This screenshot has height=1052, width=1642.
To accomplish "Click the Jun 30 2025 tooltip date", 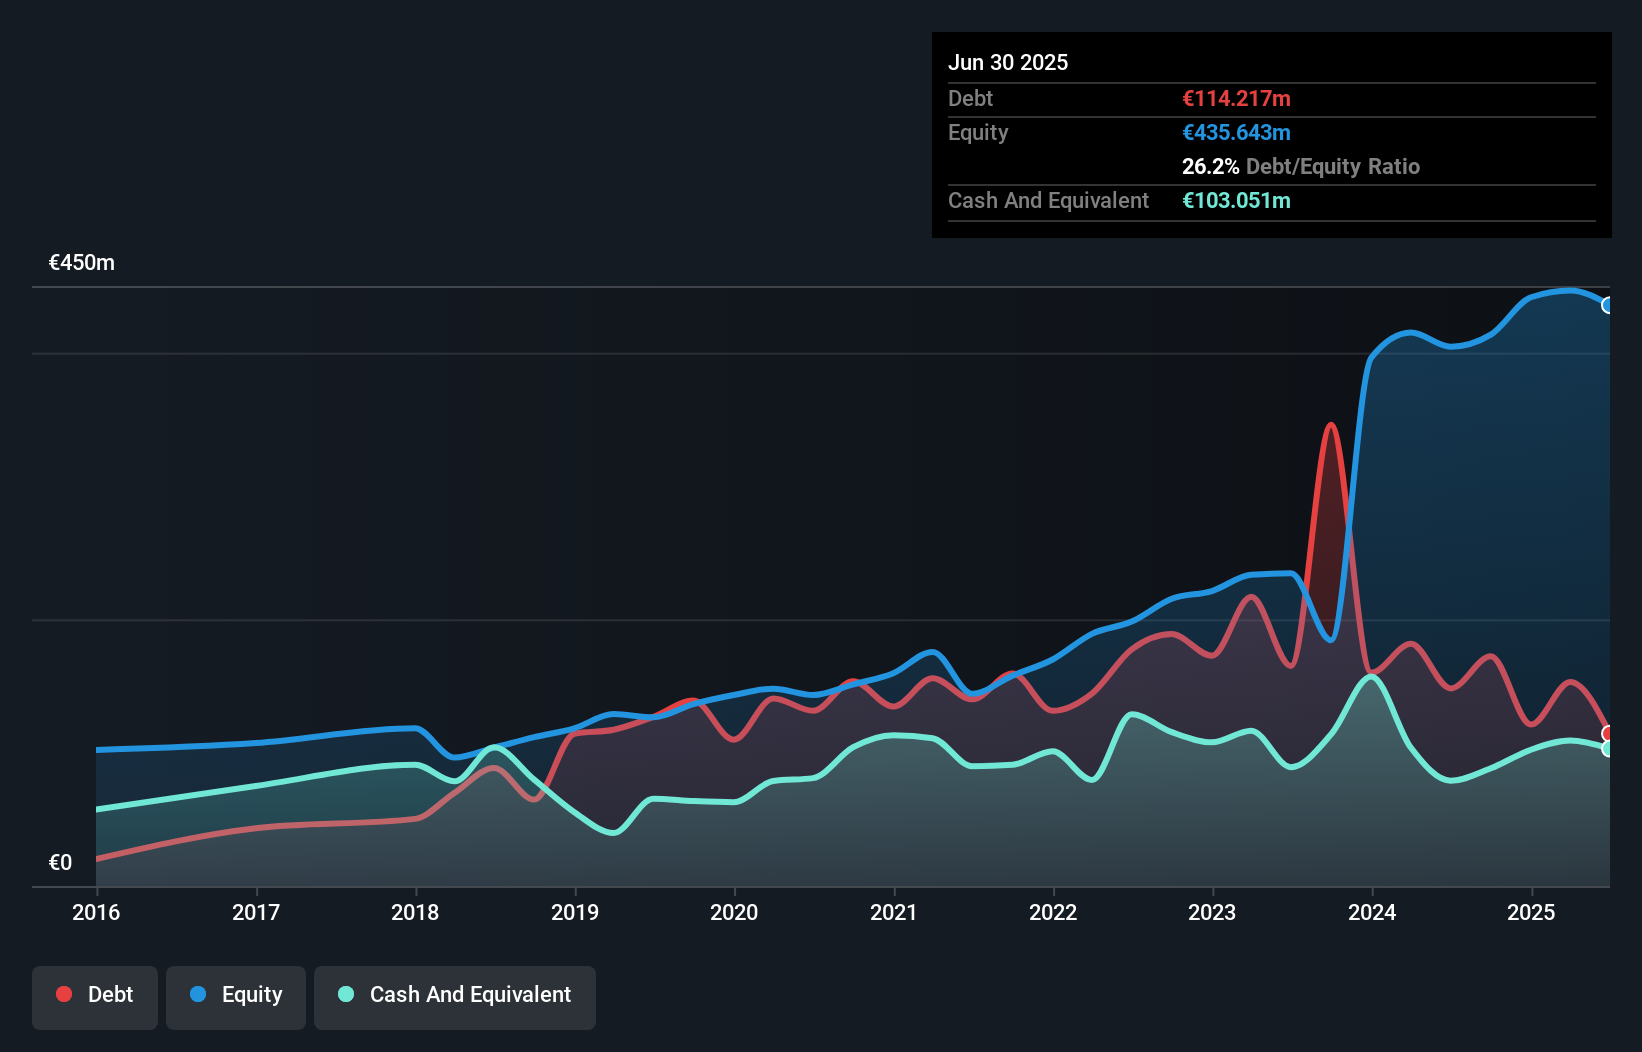I will click(1008, 63).
